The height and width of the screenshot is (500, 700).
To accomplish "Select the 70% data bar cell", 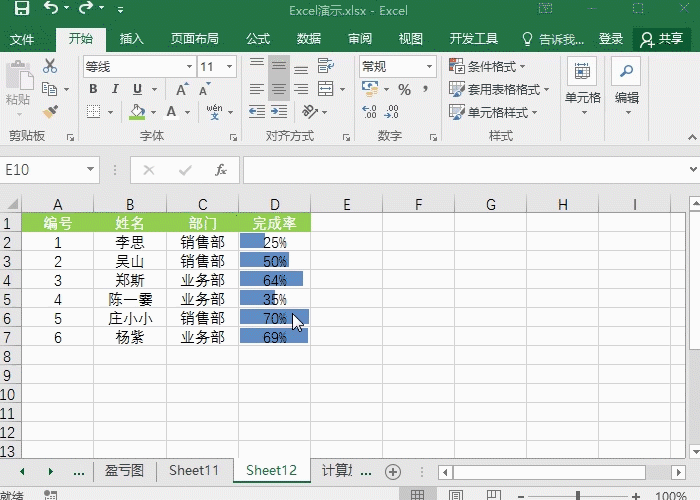I will pos(274,318).
